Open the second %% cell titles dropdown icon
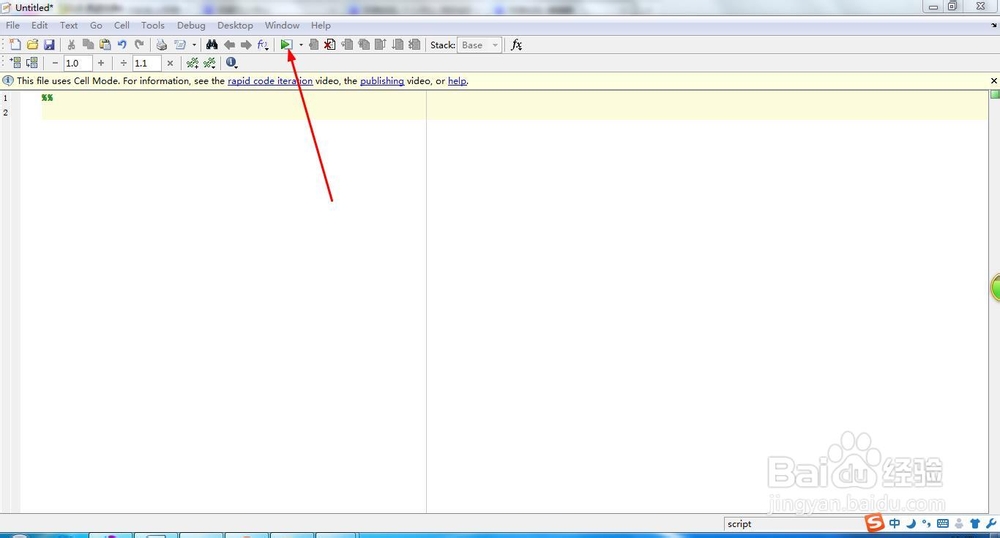 point(209,62)
